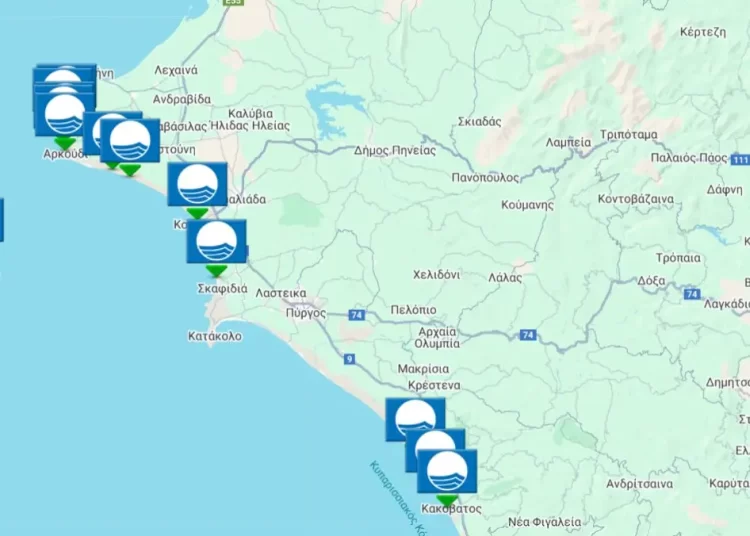Click the Τρόπαια town label

click(678, 258)
